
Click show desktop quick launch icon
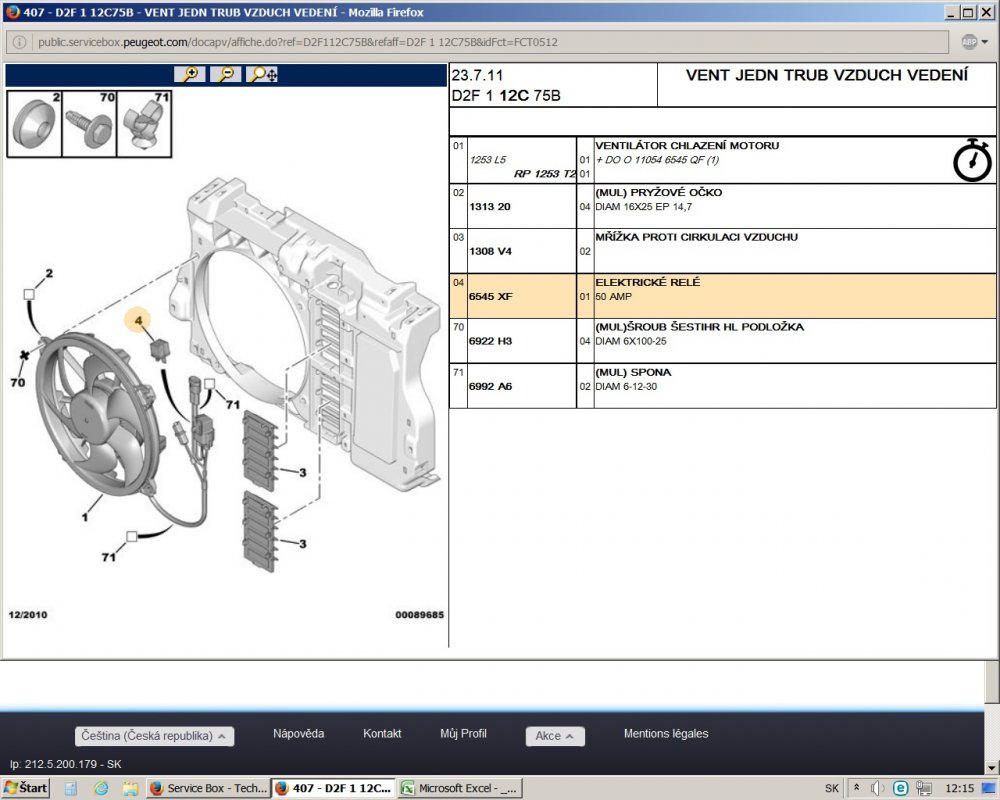(x=71, y=789)
